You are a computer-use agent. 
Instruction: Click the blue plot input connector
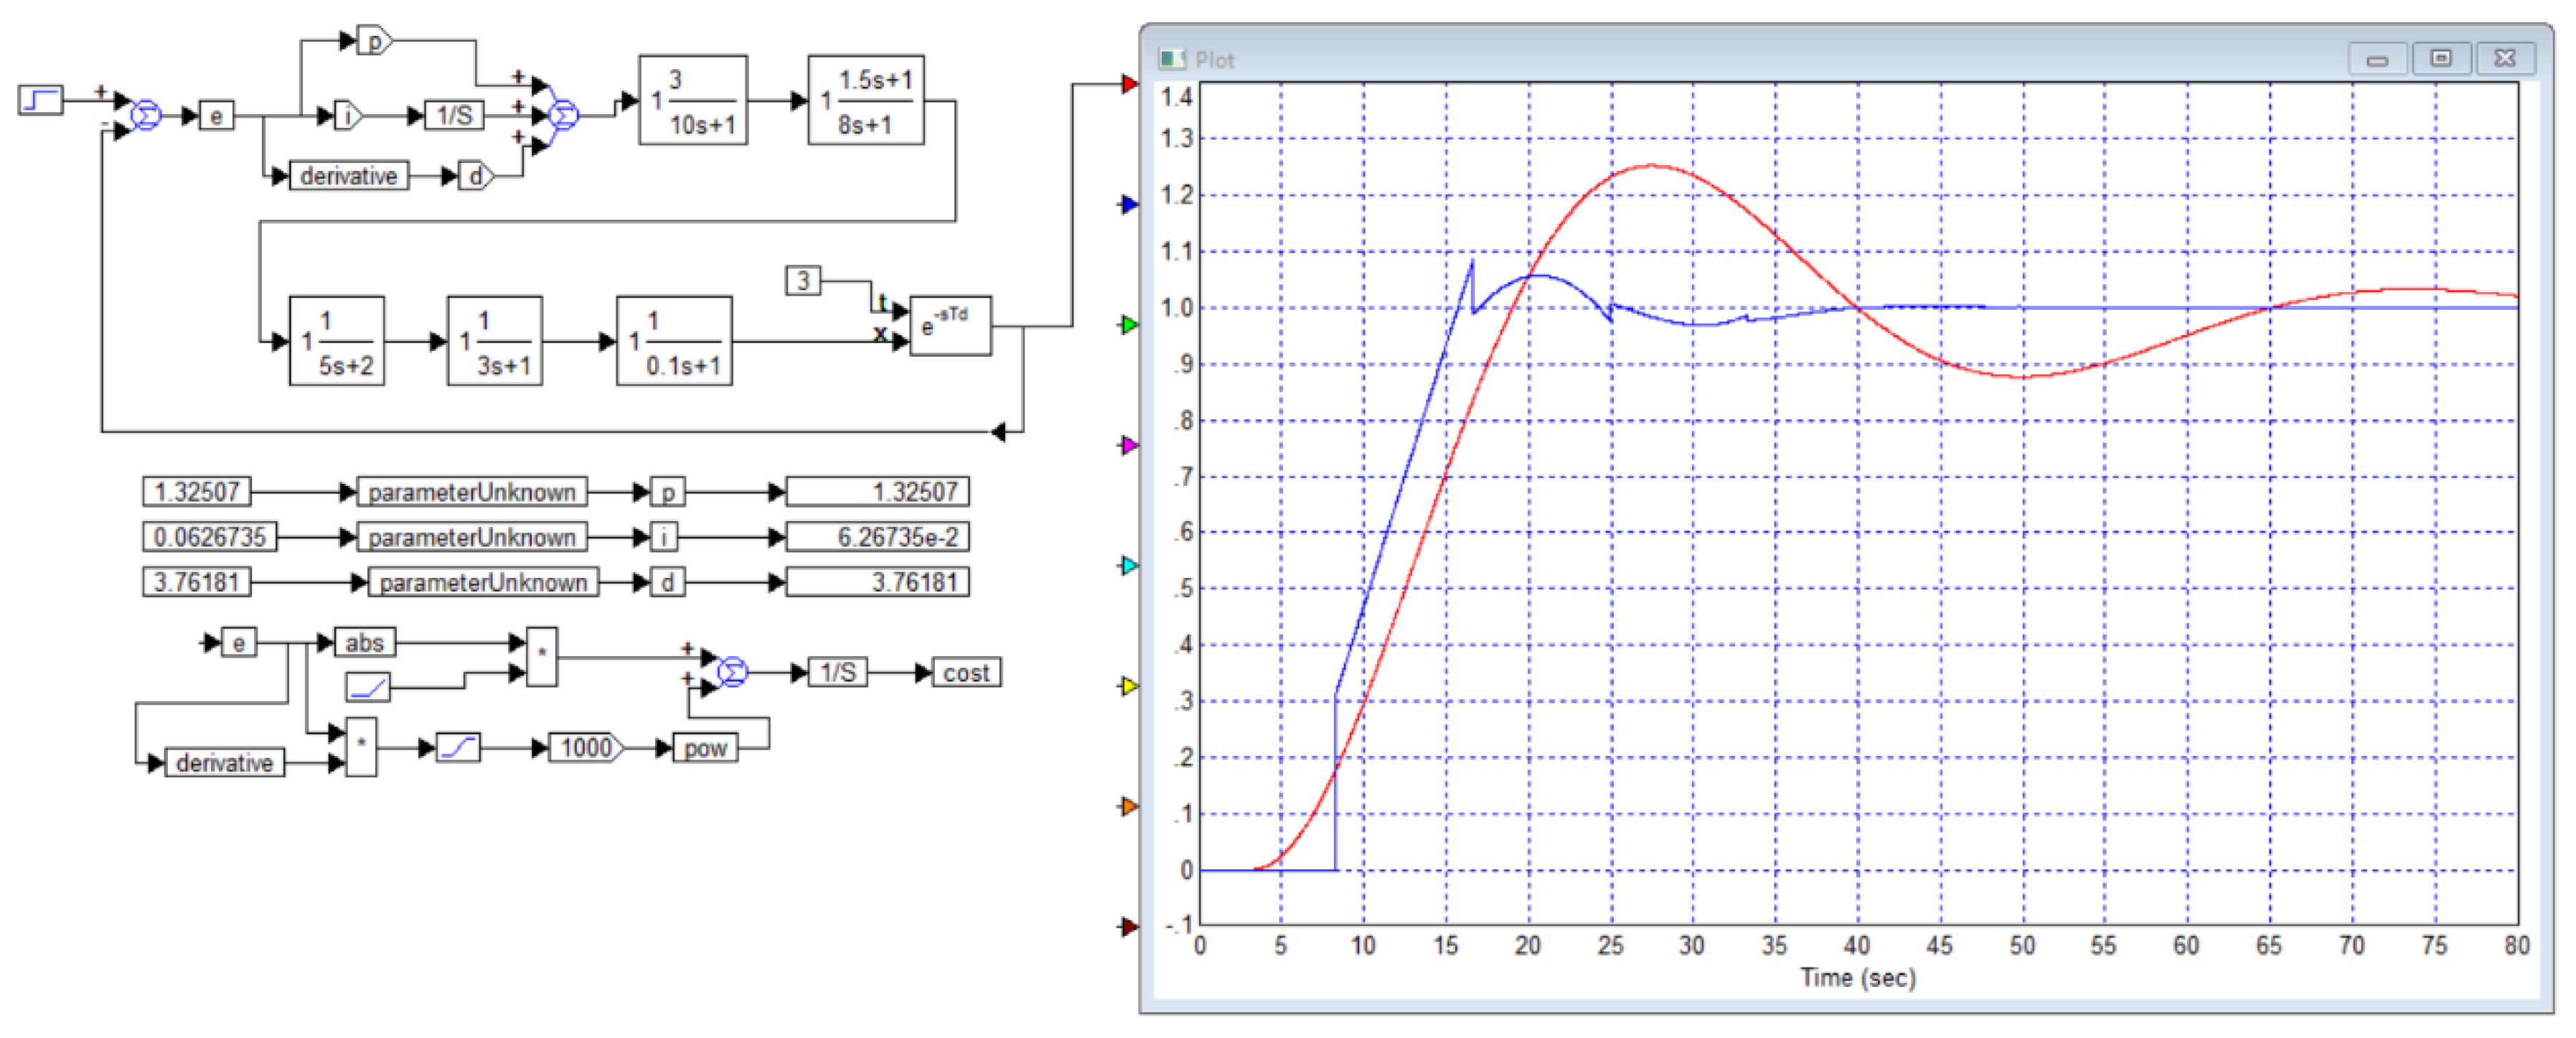point(1129,205)
